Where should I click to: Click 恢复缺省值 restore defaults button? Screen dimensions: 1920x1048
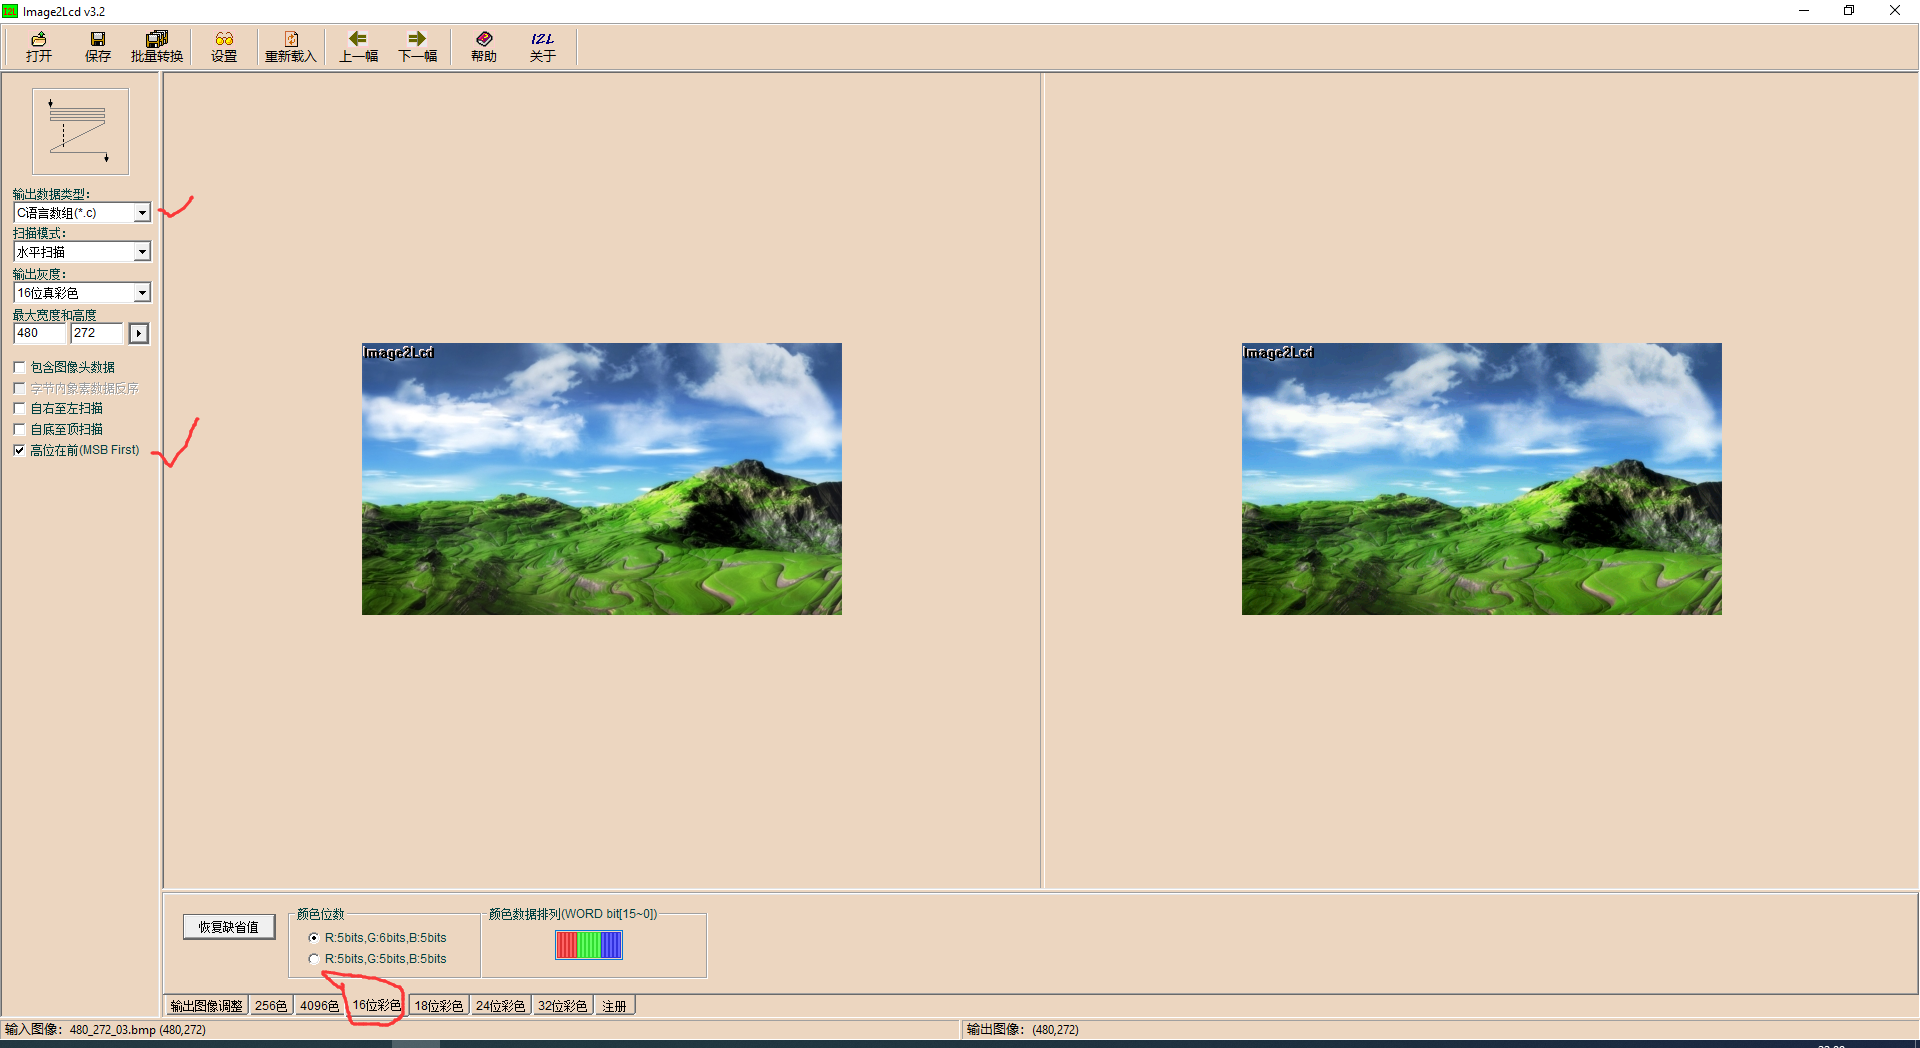pyautogui.click(x=229, y=927)
